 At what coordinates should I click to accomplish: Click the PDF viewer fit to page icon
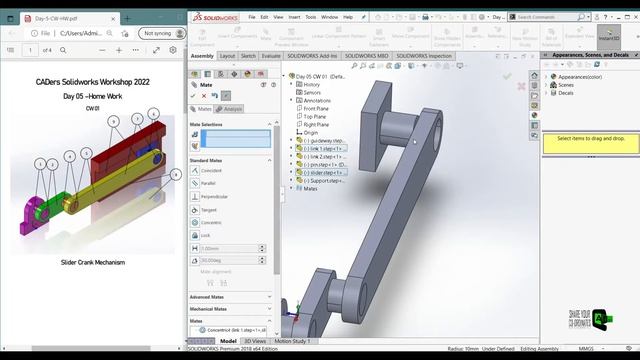click(156, 50)
